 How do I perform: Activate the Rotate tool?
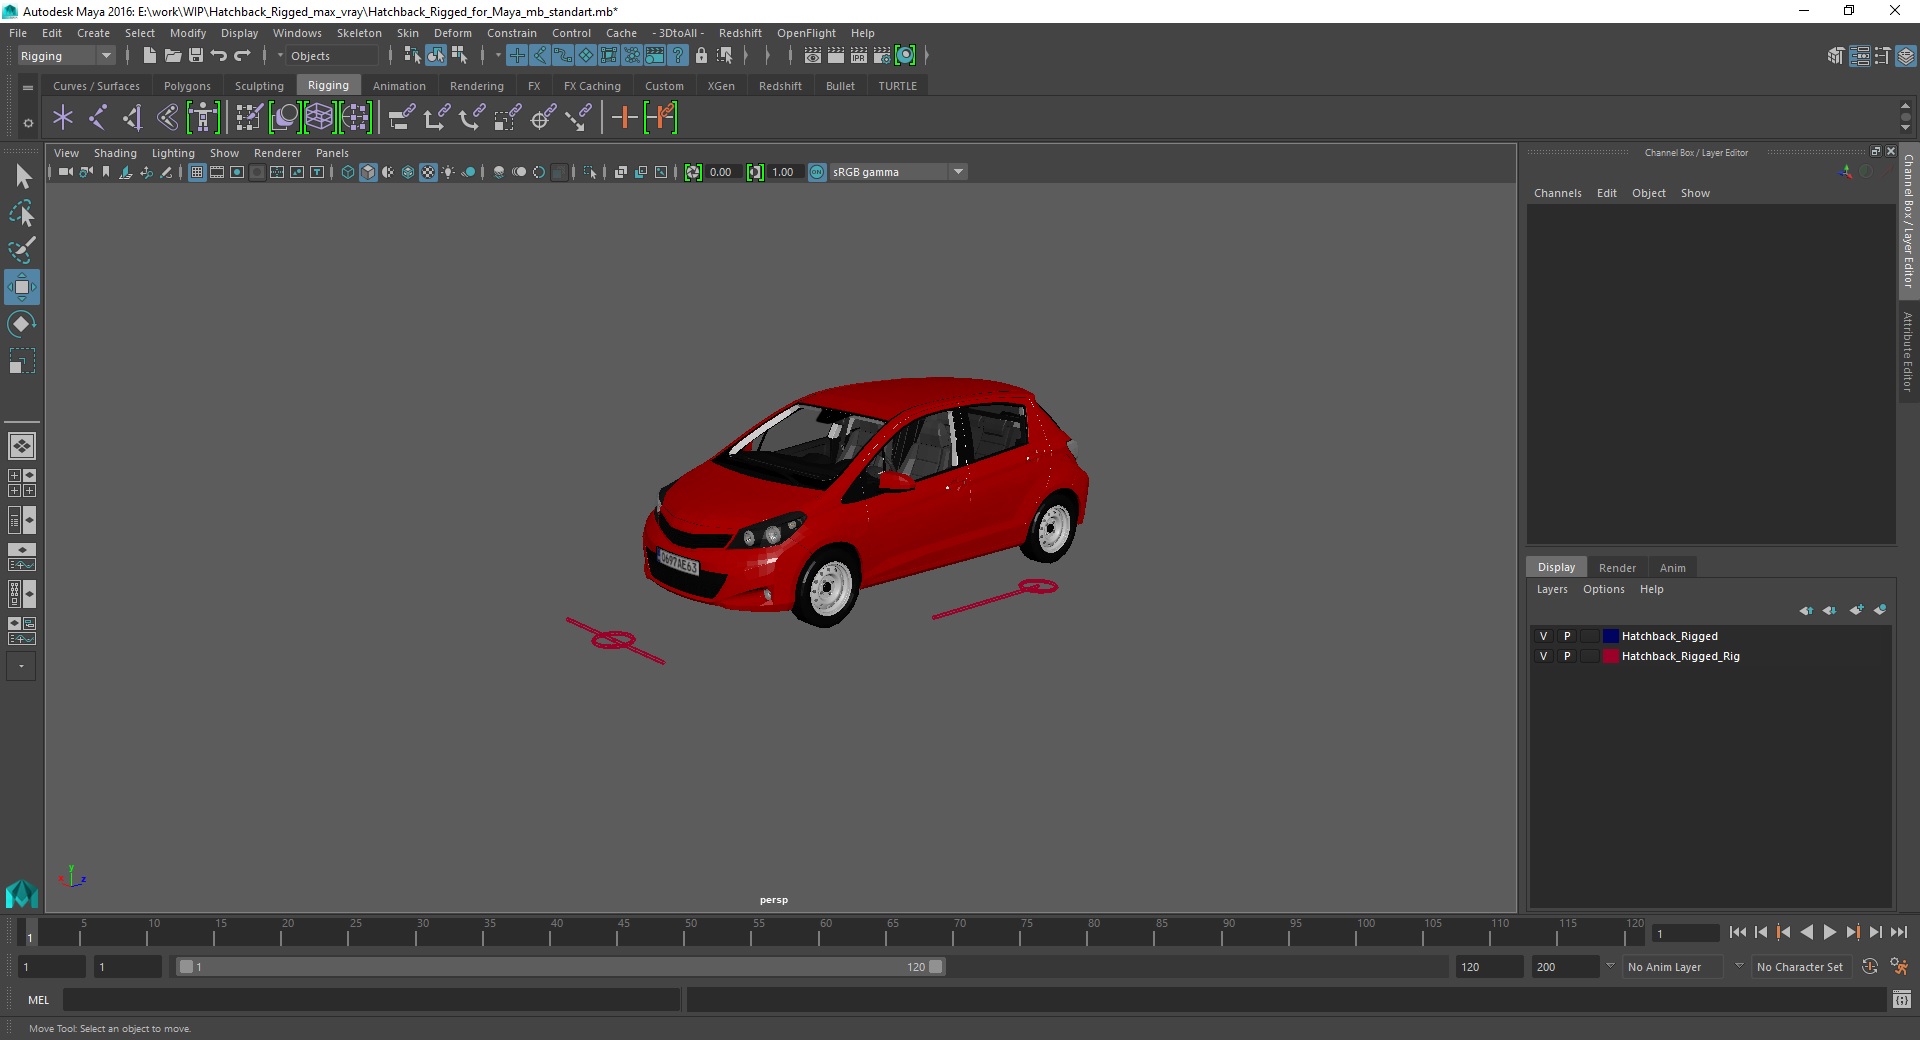[22, 324]
